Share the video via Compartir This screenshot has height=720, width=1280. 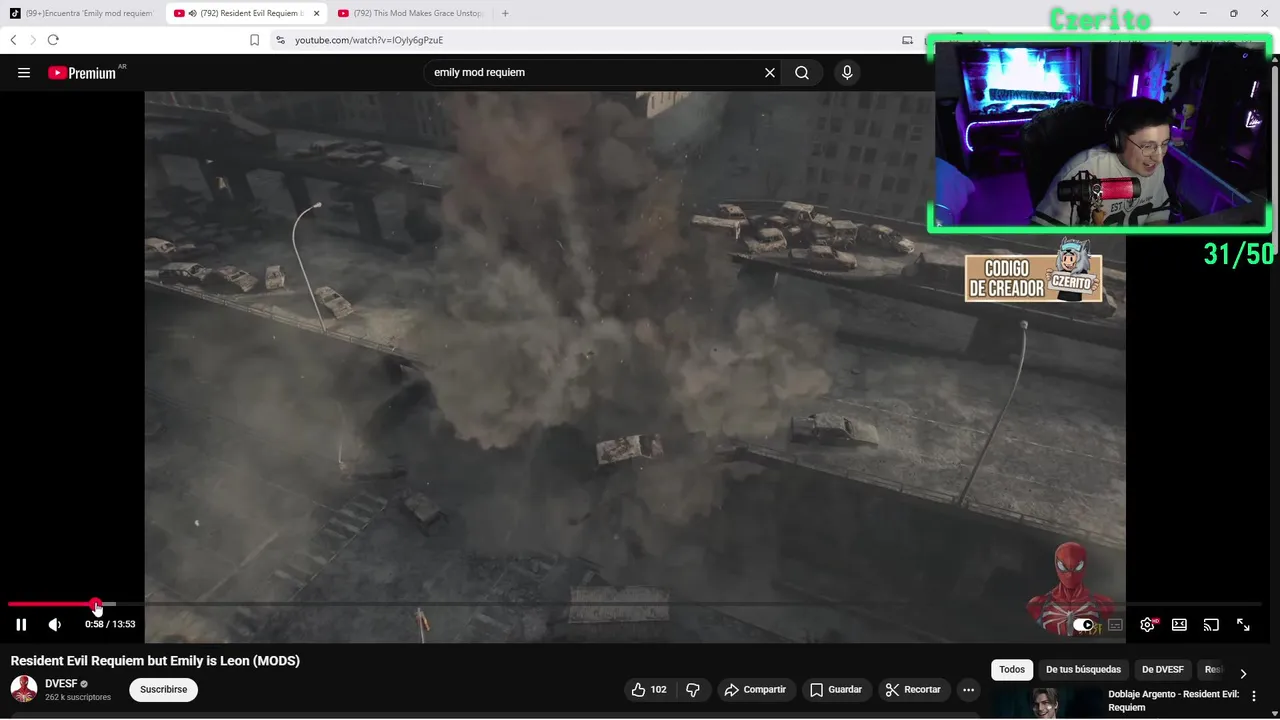757,690
